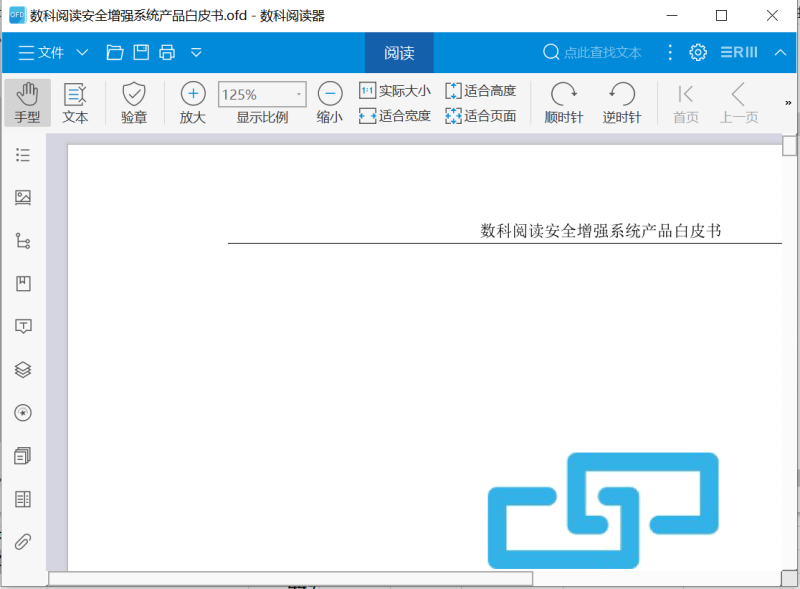The width and height of the screenshot is (800, 589).
Task: Click the print icon
Action: pyautogui.click(x=167, y=53)
